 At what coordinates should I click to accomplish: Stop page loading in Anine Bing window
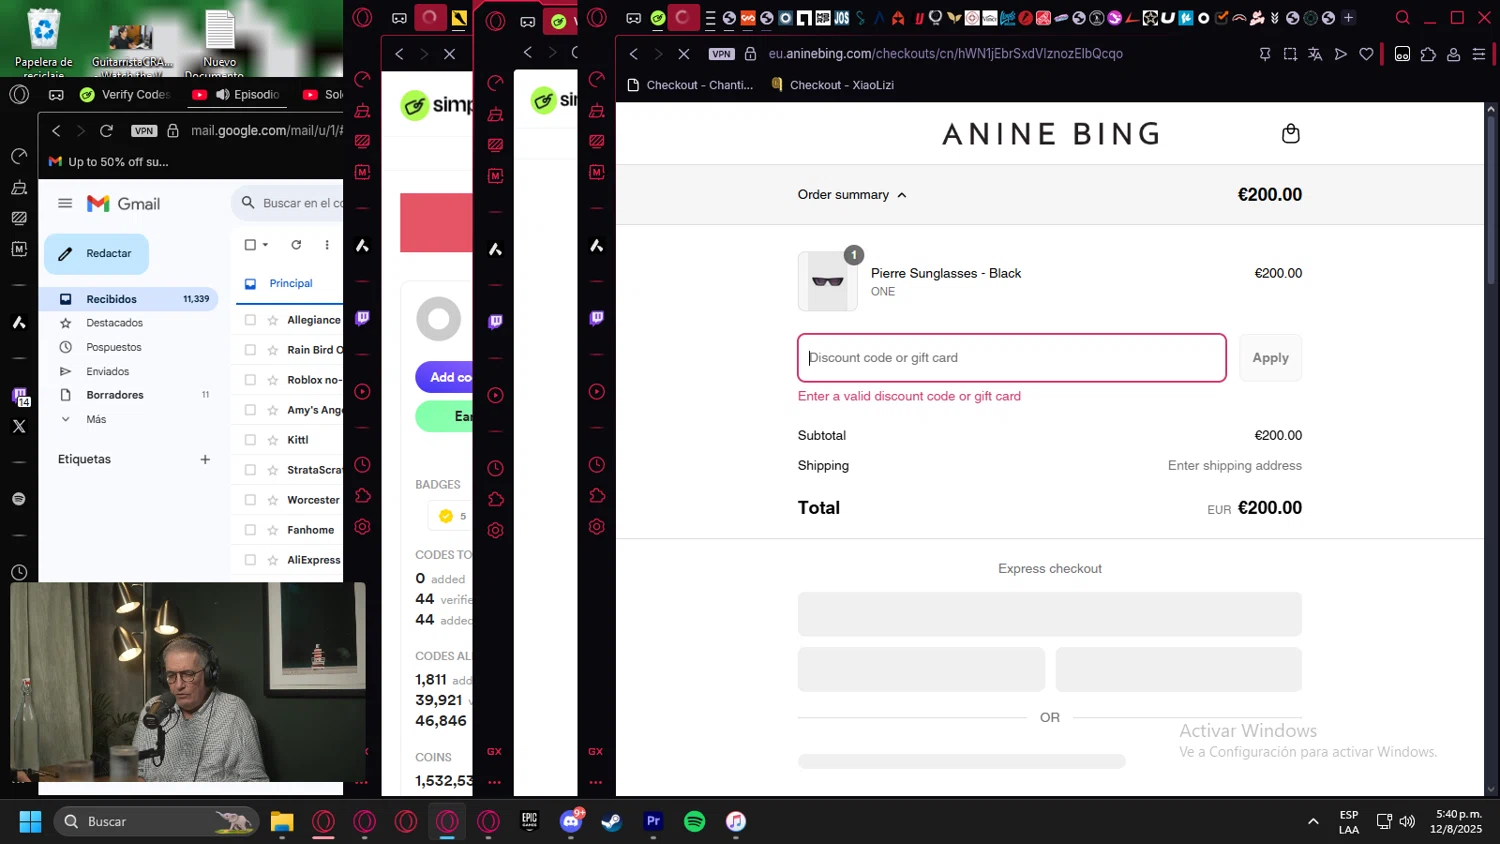pos(684,54)
